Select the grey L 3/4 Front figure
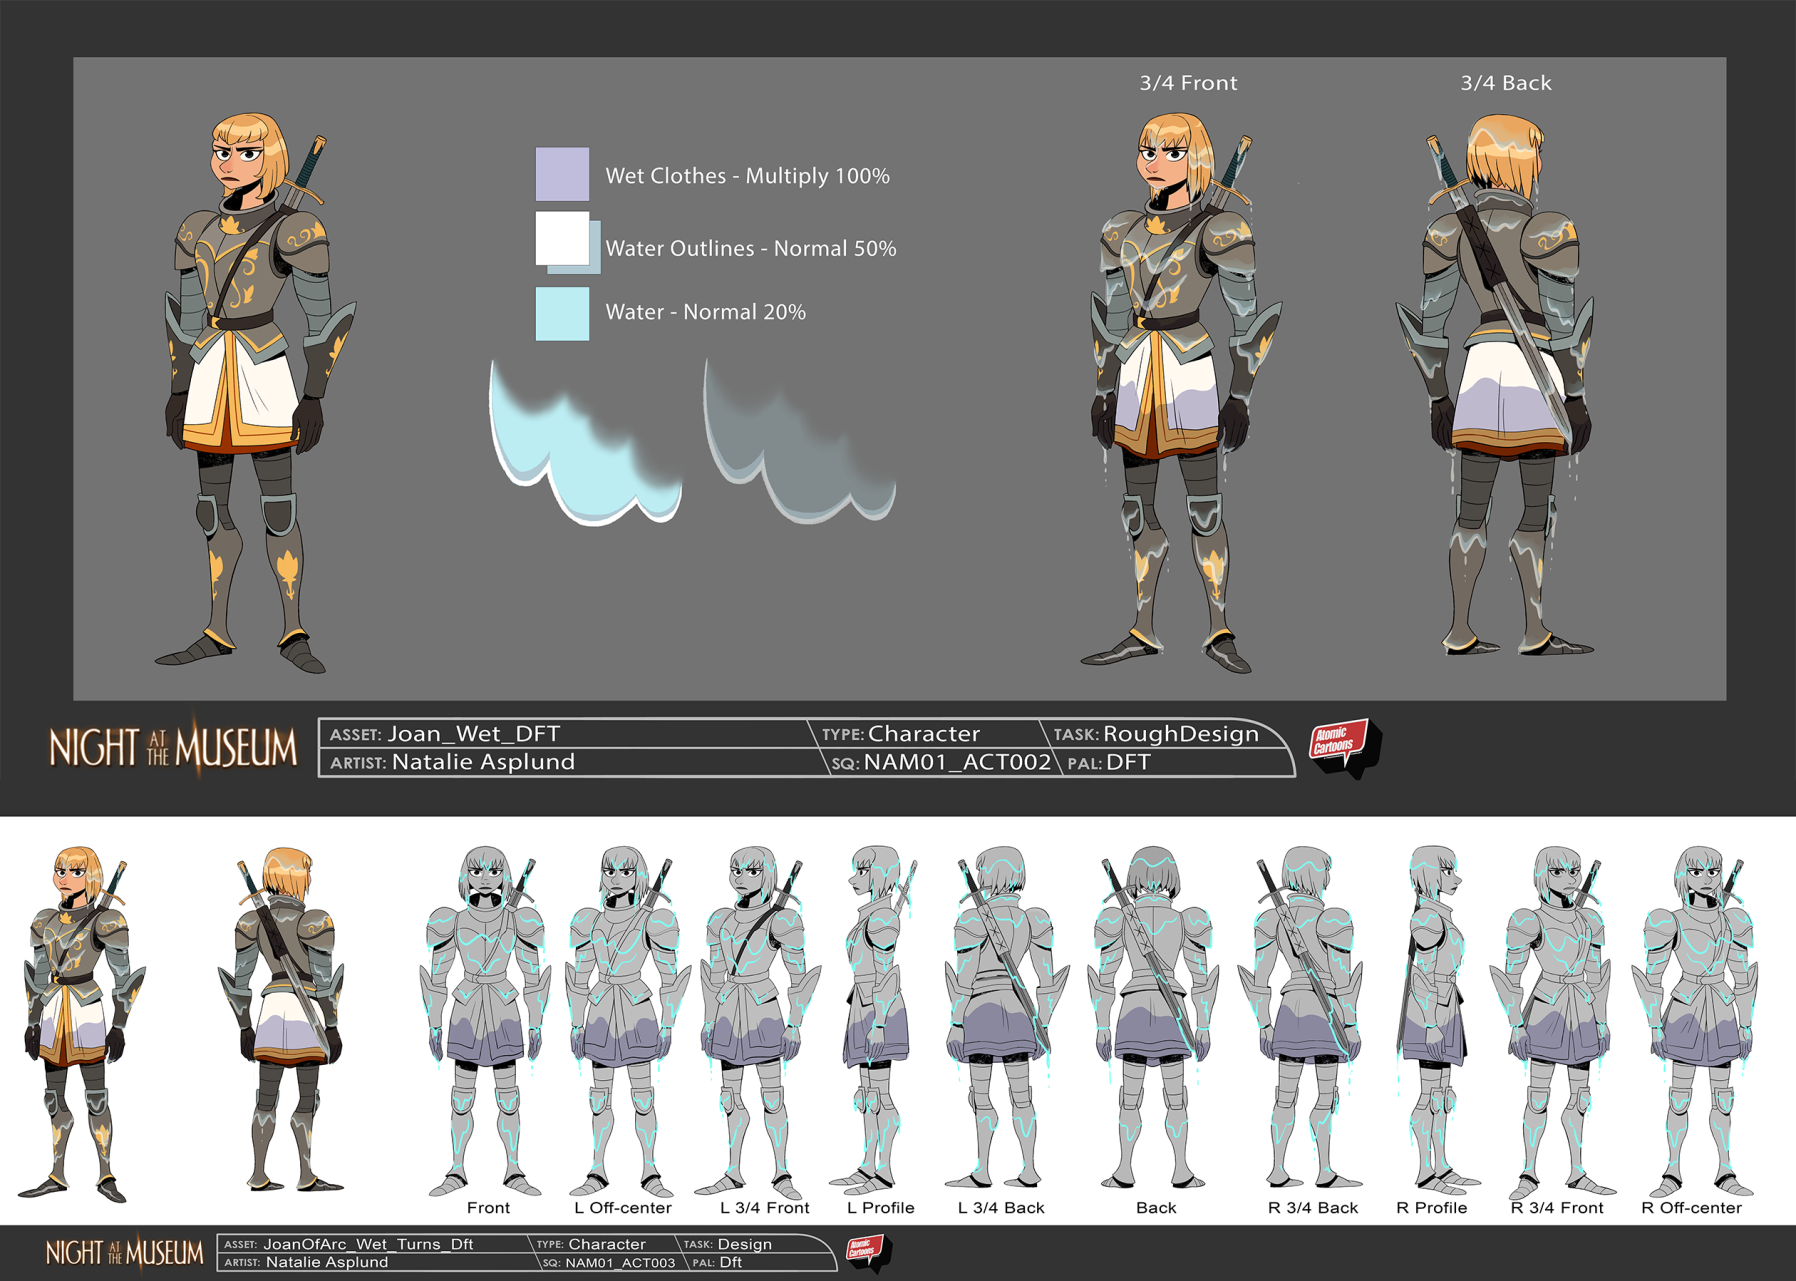Viewport: 1796px width, 1281px height. tap(758, 1021)
